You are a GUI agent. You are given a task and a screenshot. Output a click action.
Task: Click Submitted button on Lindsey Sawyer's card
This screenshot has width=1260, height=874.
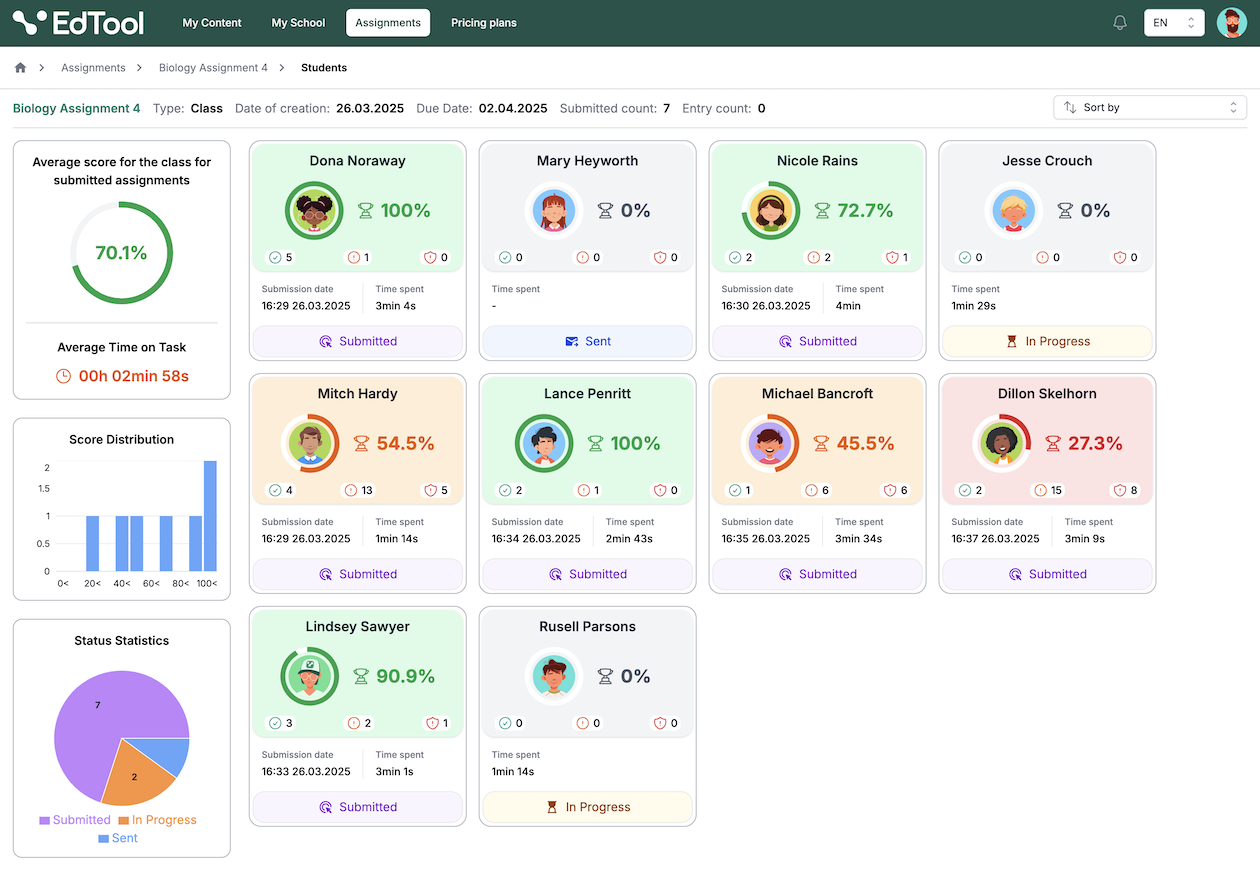358,807
